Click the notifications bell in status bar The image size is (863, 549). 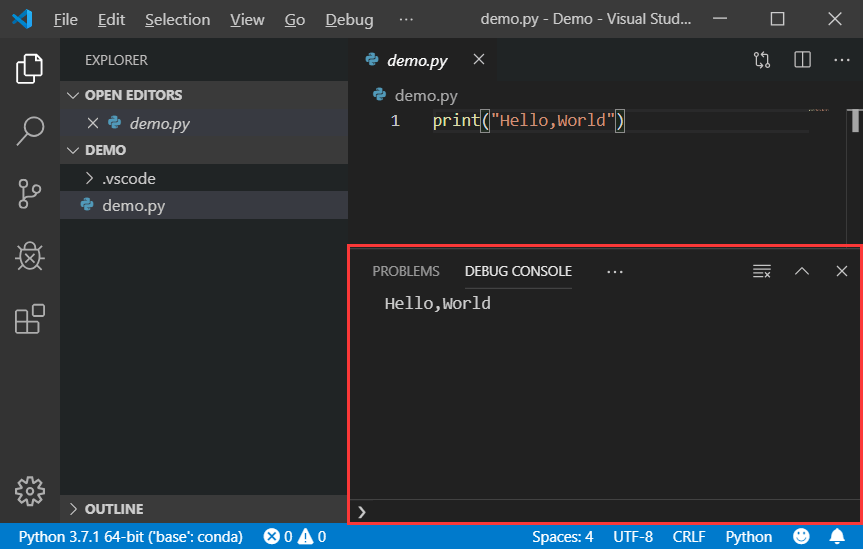coord(837,536)
